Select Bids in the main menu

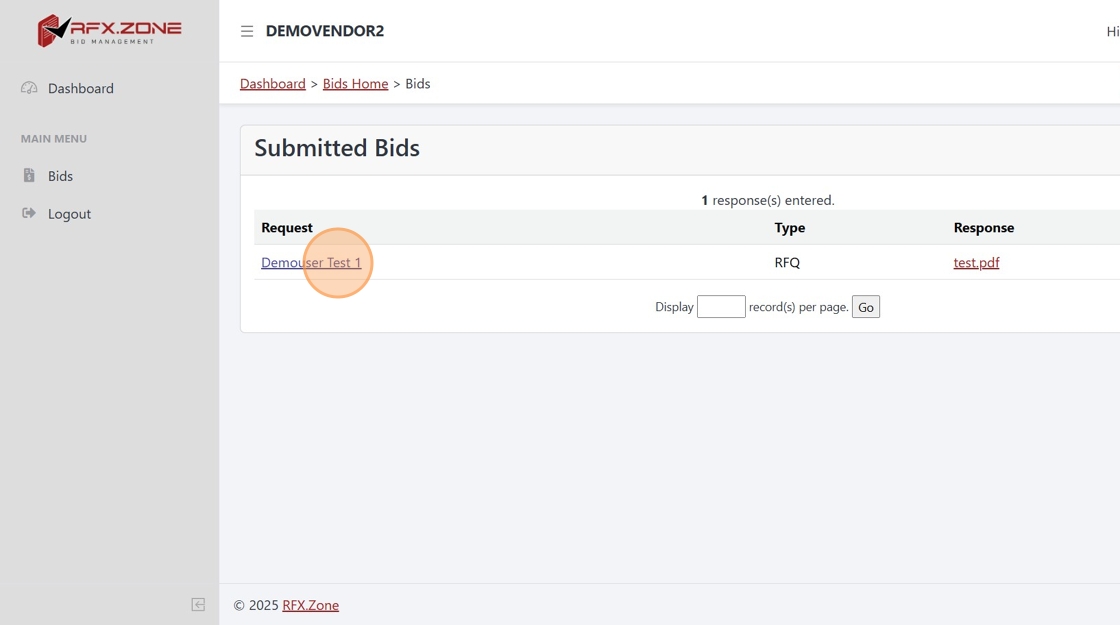[x=60, y=176]
